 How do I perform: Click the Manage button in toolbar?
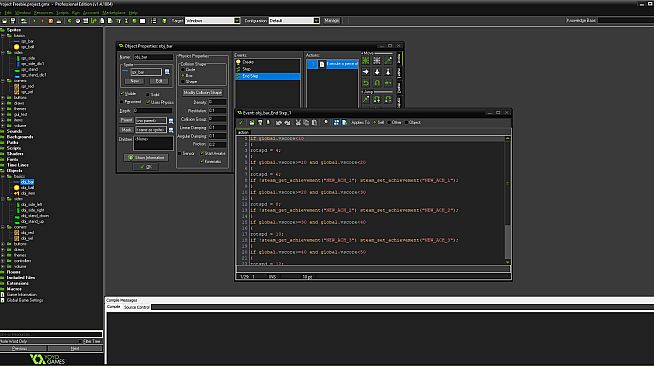pyautogui.click(x=332, y=20)
